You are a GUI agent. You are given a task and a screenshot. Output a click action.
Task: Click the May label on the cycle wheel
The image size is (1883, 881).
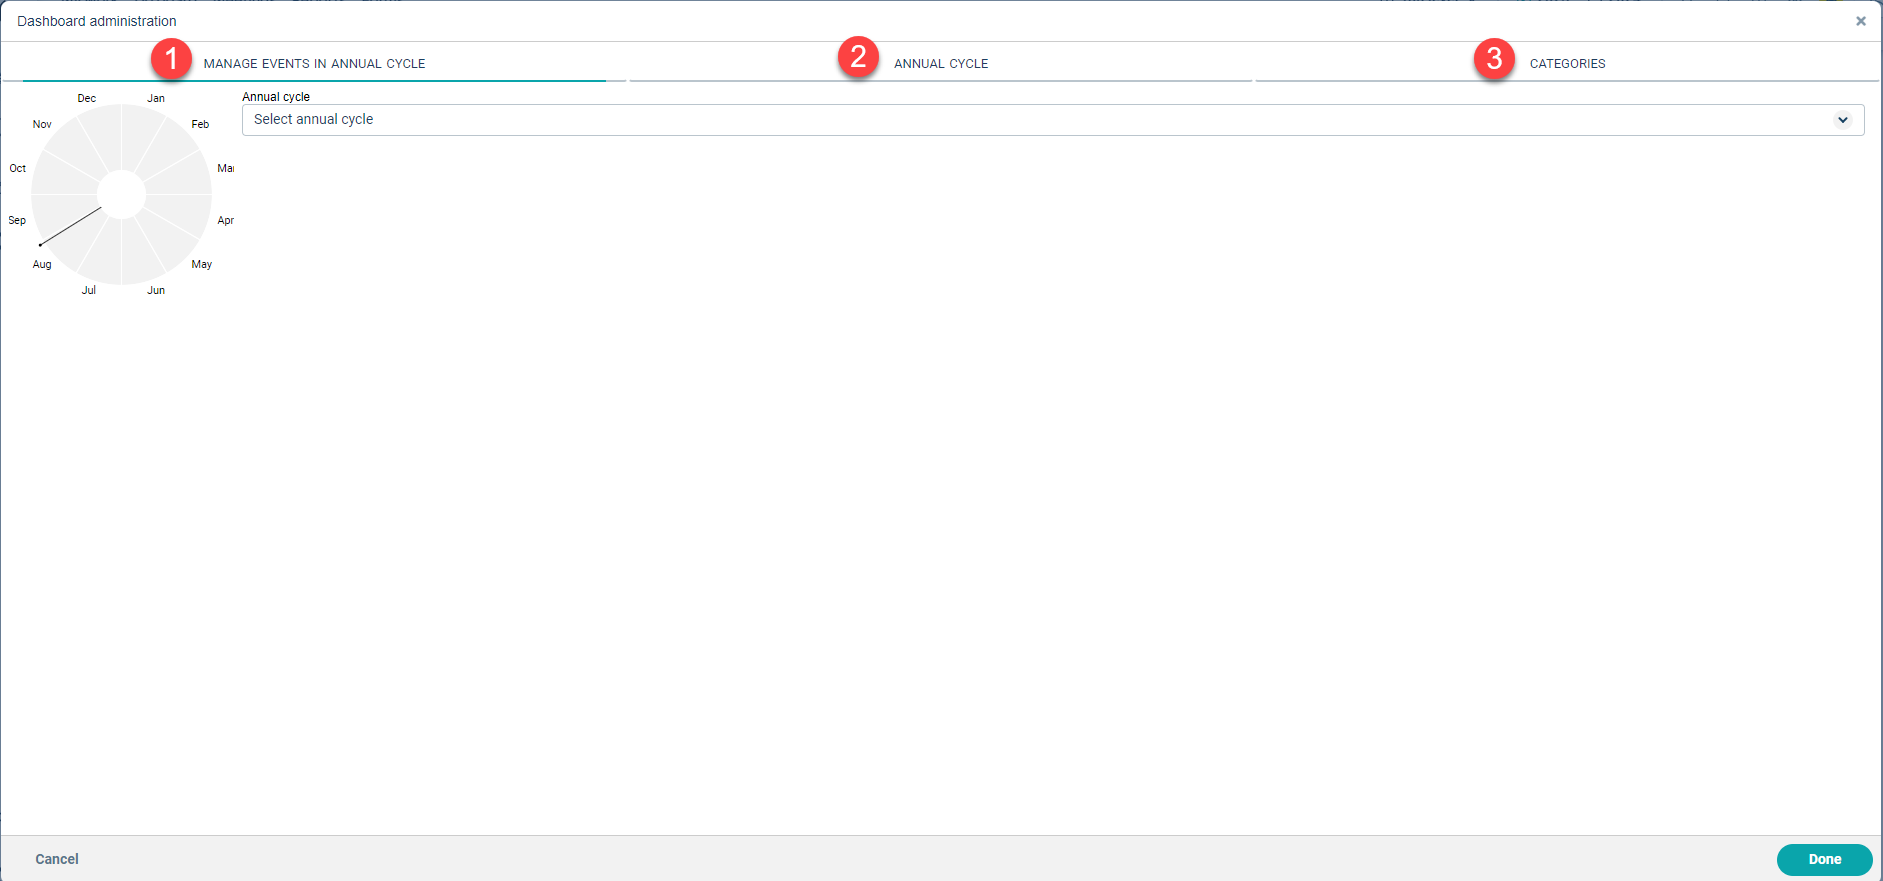coord(201,264)
